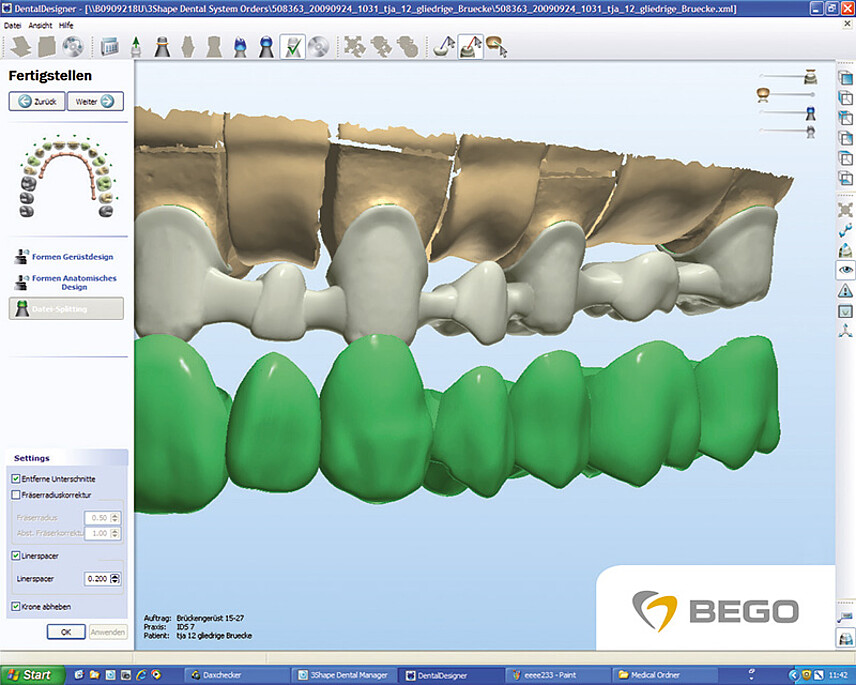Click the Linerspacer value stepper arrows
Screen dimensions: 856x685
pyautogui.click(x=116, y=578)
